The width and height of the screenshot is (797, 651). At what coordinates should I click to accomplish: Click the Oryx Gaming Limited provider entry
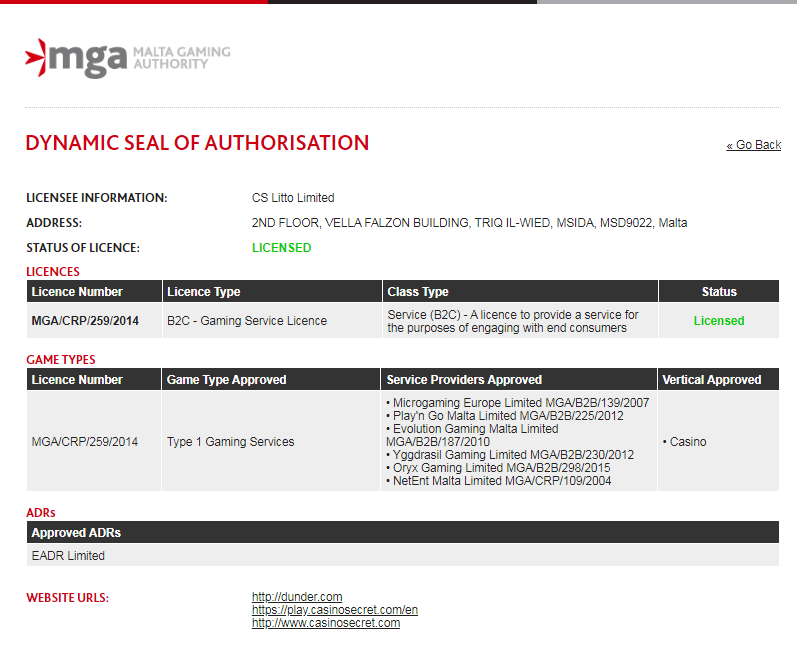tap(498, 468)
